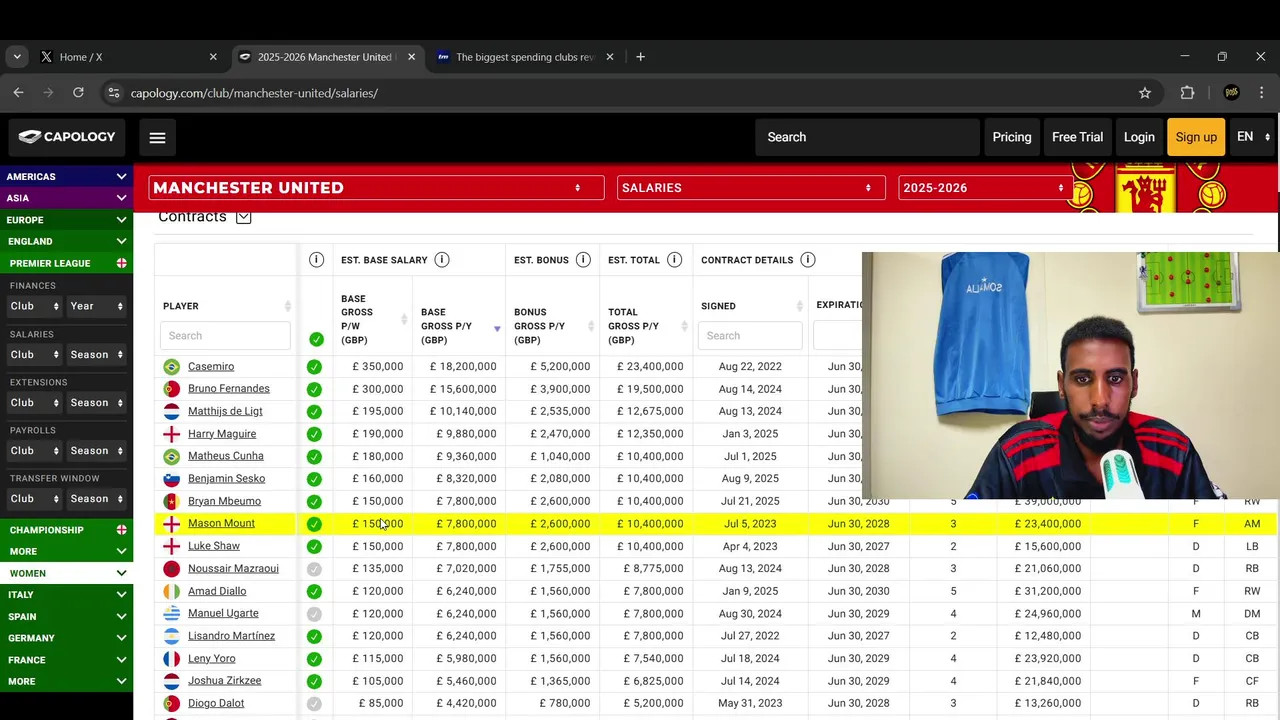Open Salaries Season dropdown in sidebar
1280x720 pixels.
coord(97,354)
